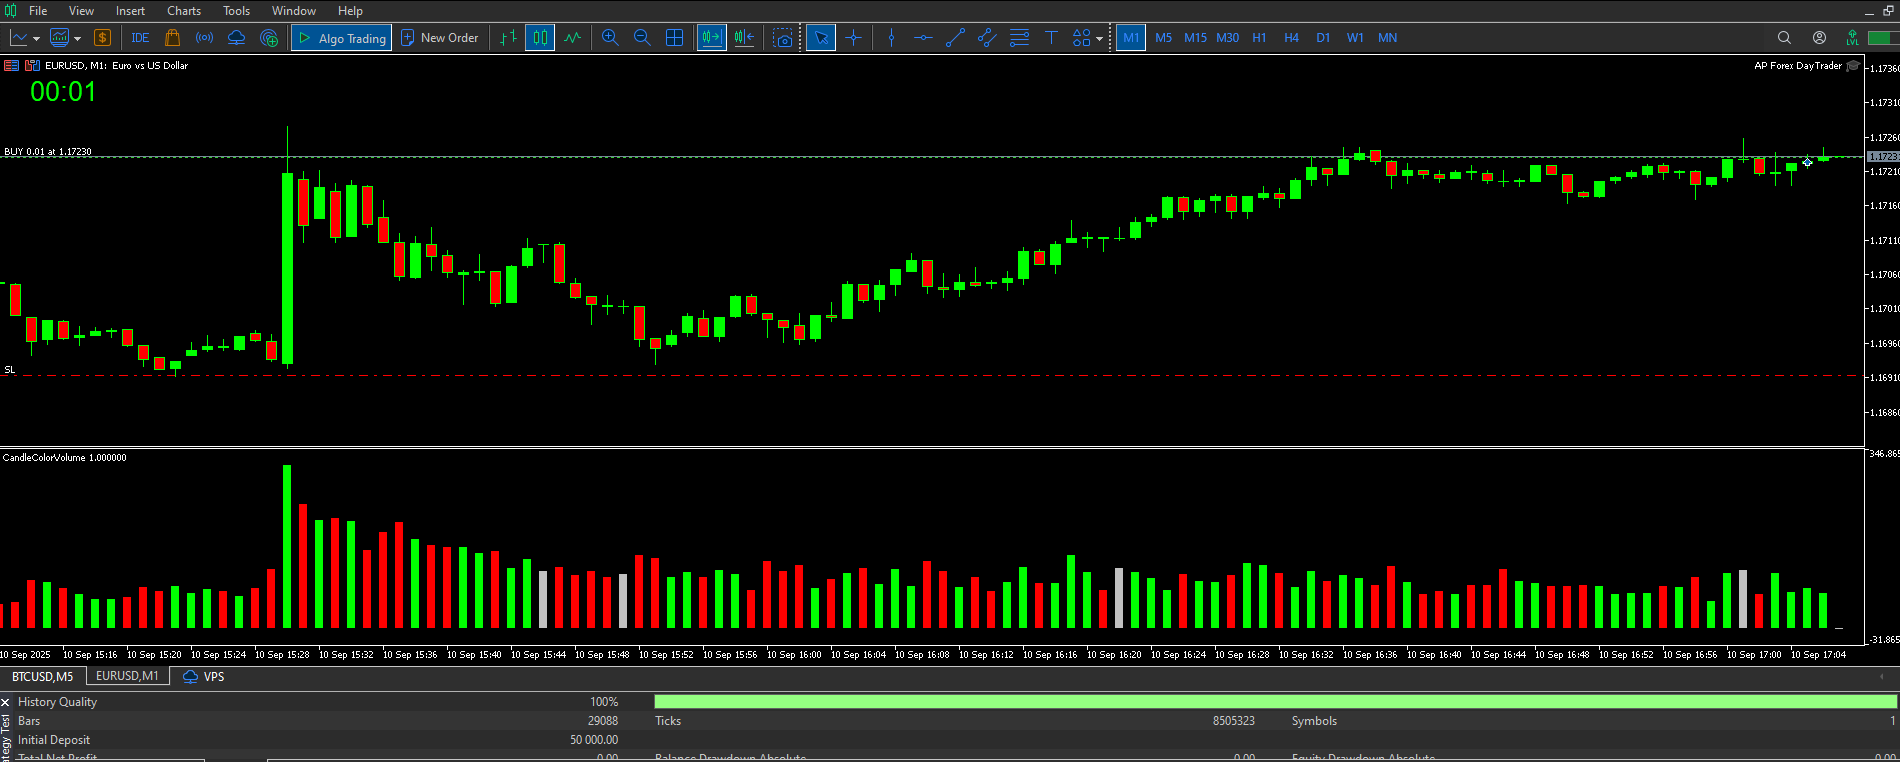Expand the indicators list dropdown arrow
This screenshot has height=762, width=1900.
(x=77, y=39)
